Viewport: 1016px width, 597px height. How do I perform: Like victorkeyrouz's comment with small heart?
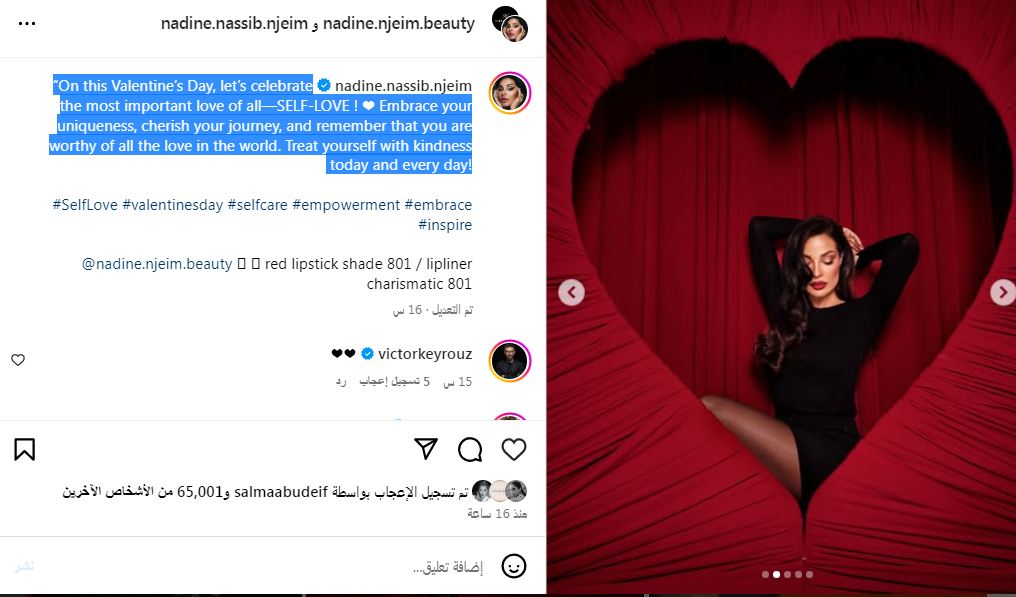click(18, 360)
